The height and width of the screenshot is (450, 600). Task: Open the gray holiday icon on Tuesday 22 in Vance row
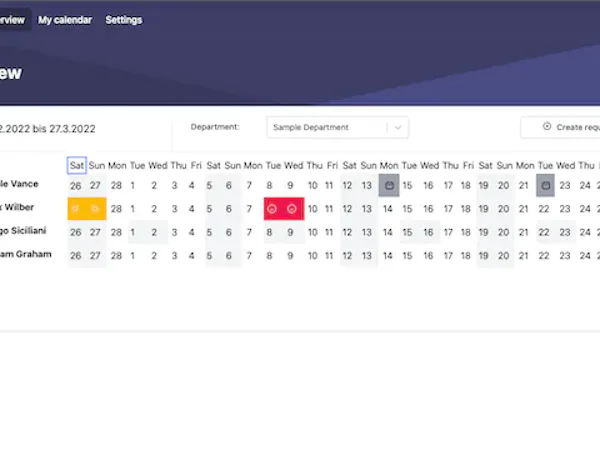coord(545,185)
